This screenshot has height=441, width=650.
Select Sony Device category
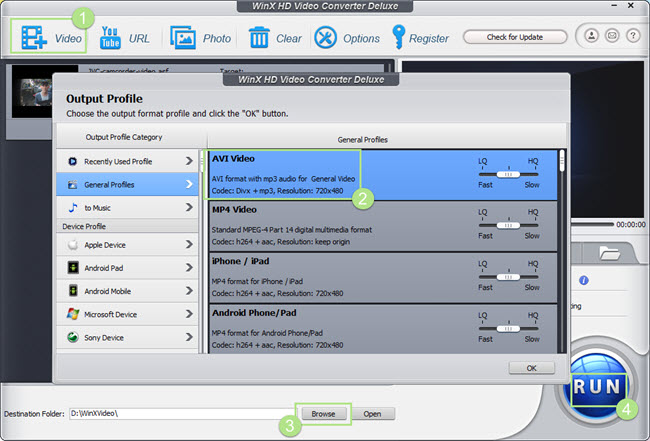pyautogui.click(x=127, y=337)
